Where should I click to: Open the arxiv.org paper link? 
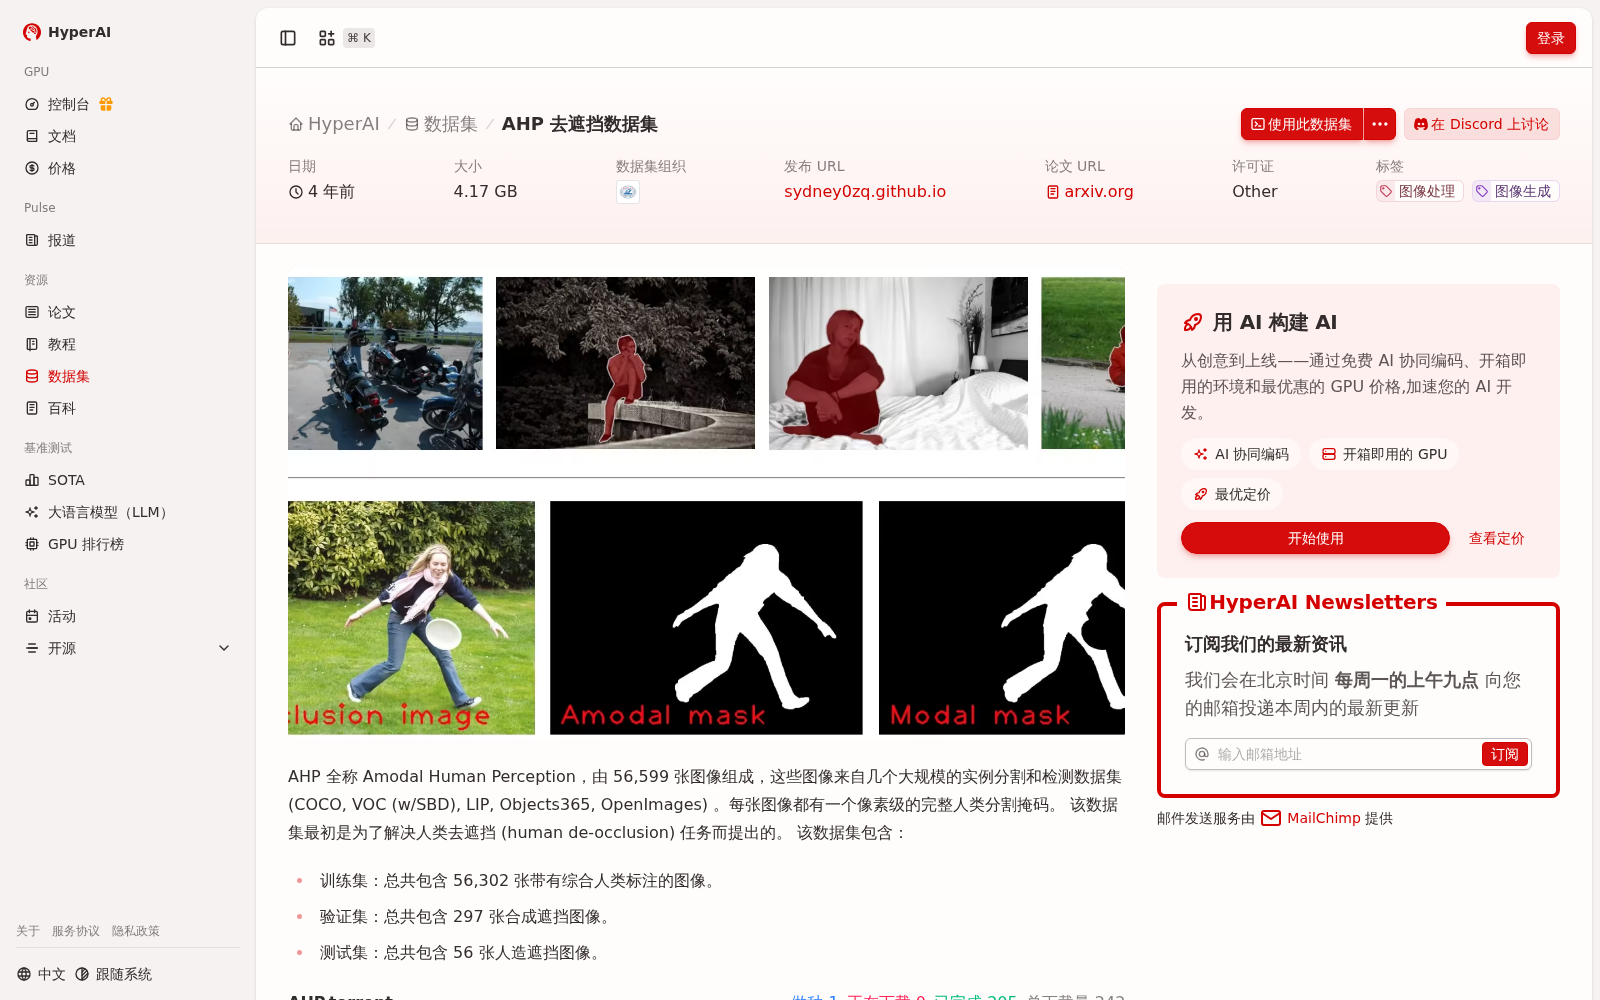point(1089,191)
